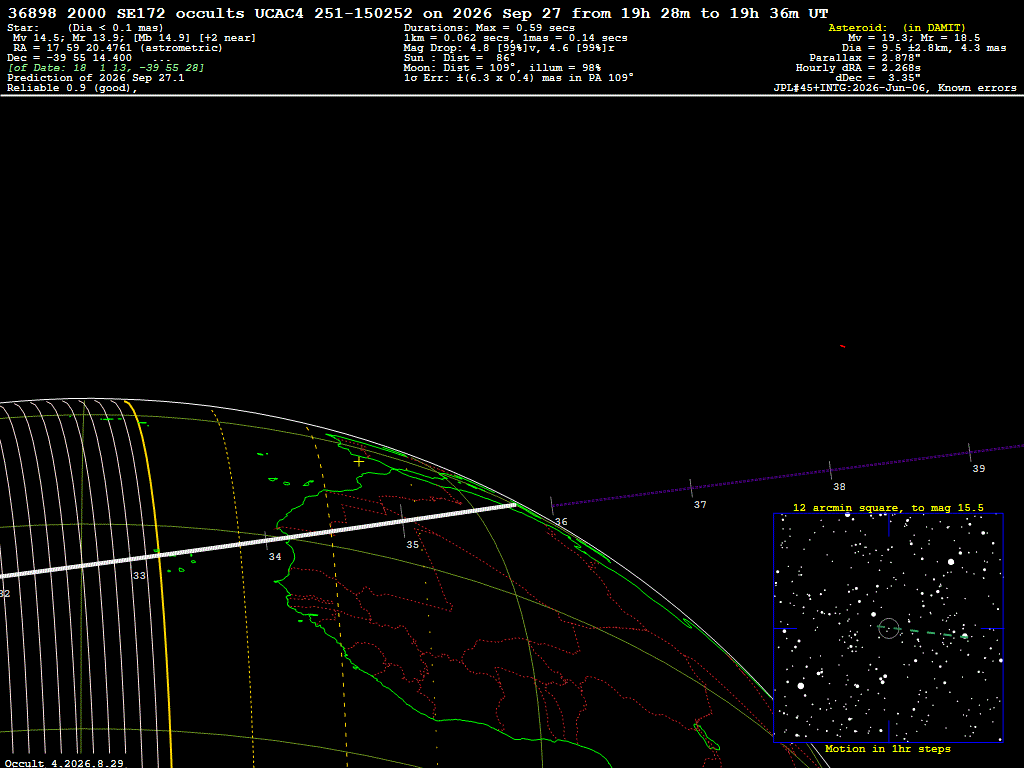Select the minute 34 tick mark
Viewport: 1024px width, 768px height.
[266, 539]
